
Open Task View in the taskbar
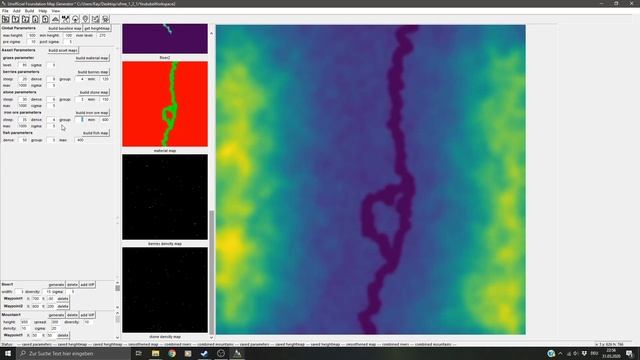pos(139,353)
